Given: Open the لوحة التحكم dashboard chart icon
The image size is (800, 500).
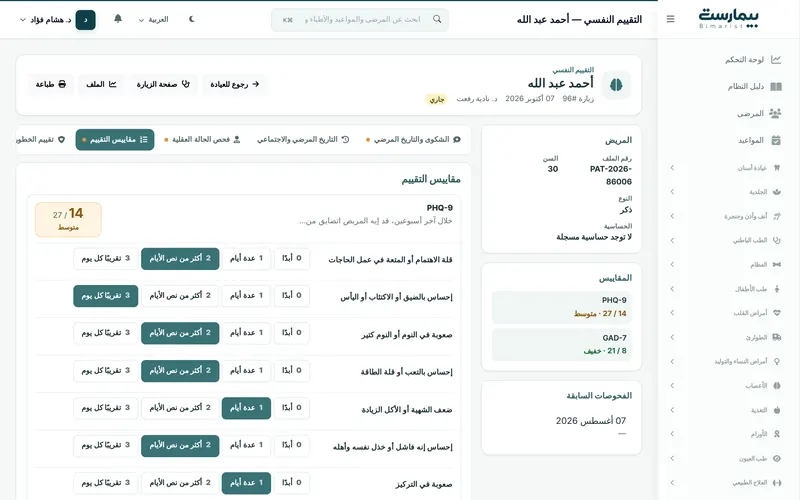Looking at the screenshot, I should click(x=776, y=60).
